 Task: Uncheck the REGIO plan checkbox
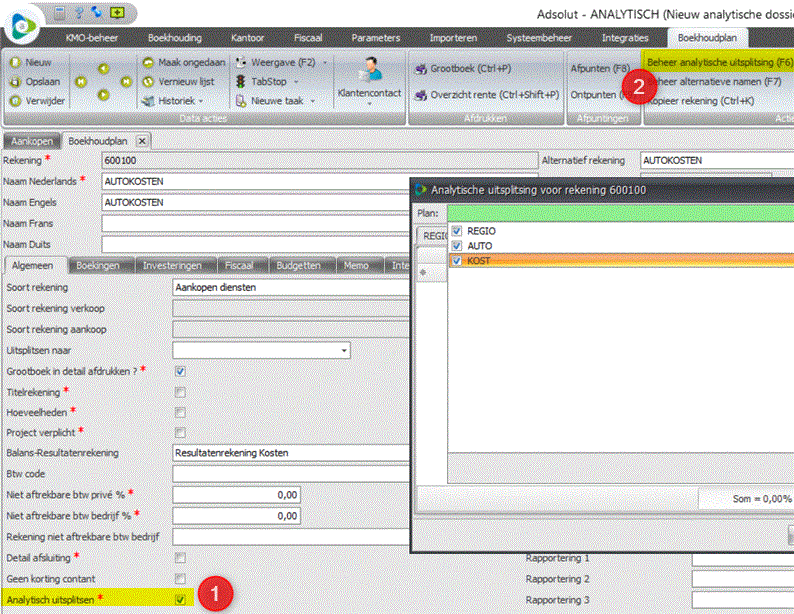(x=457, y=231)
